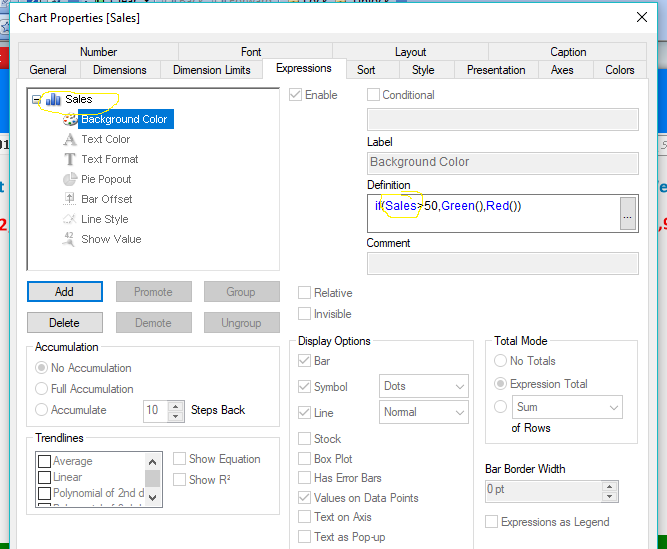Click the Line Style icon
This screenshot has width=667, height=549.
(x=70, y=220)
